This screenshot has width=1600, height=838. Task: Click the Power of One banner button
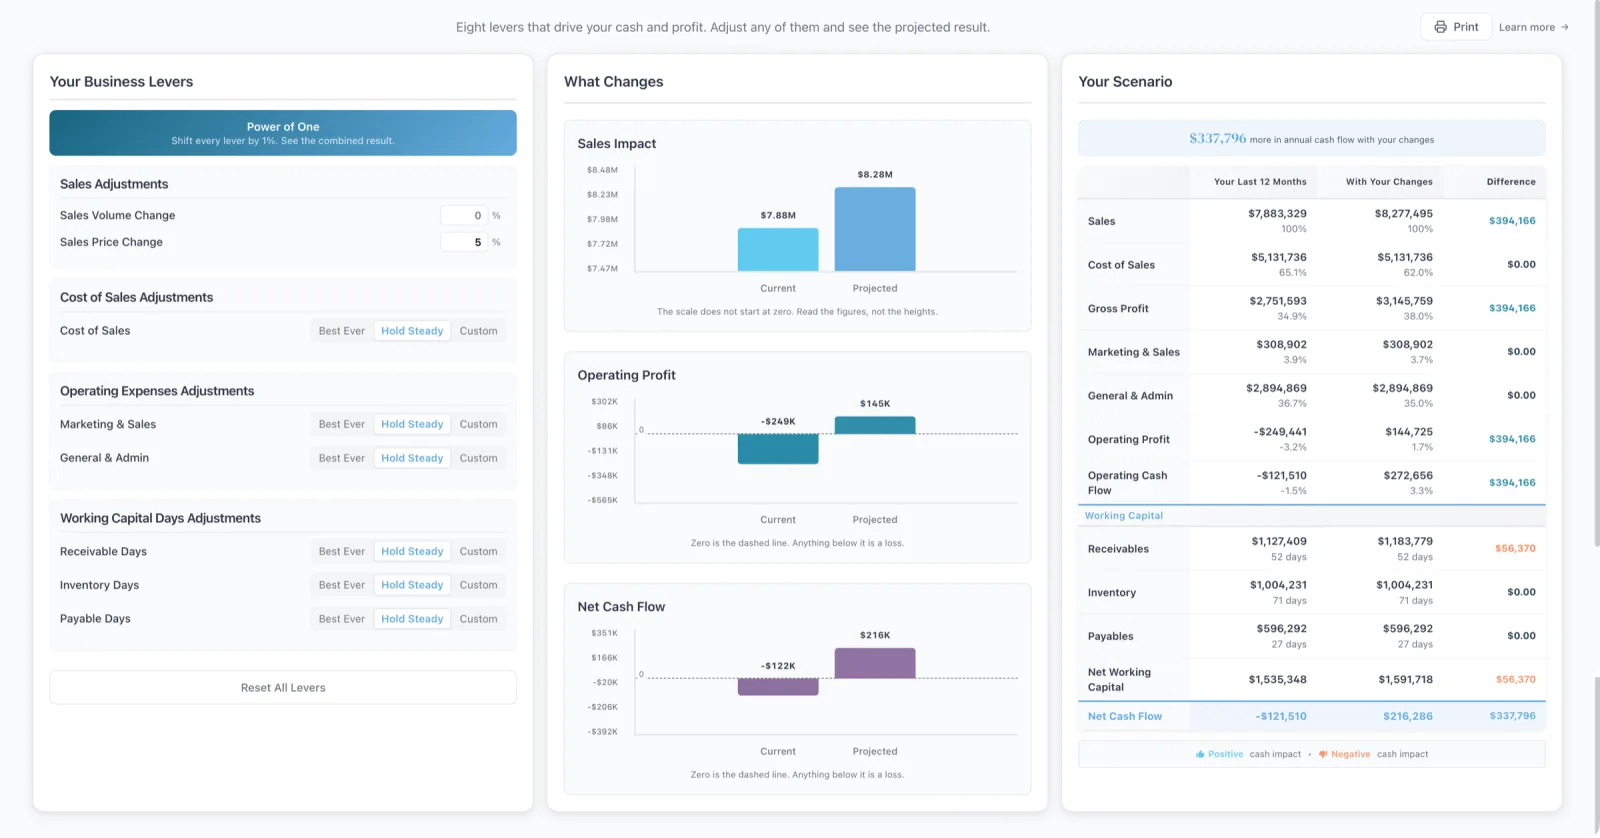(283, 133)
